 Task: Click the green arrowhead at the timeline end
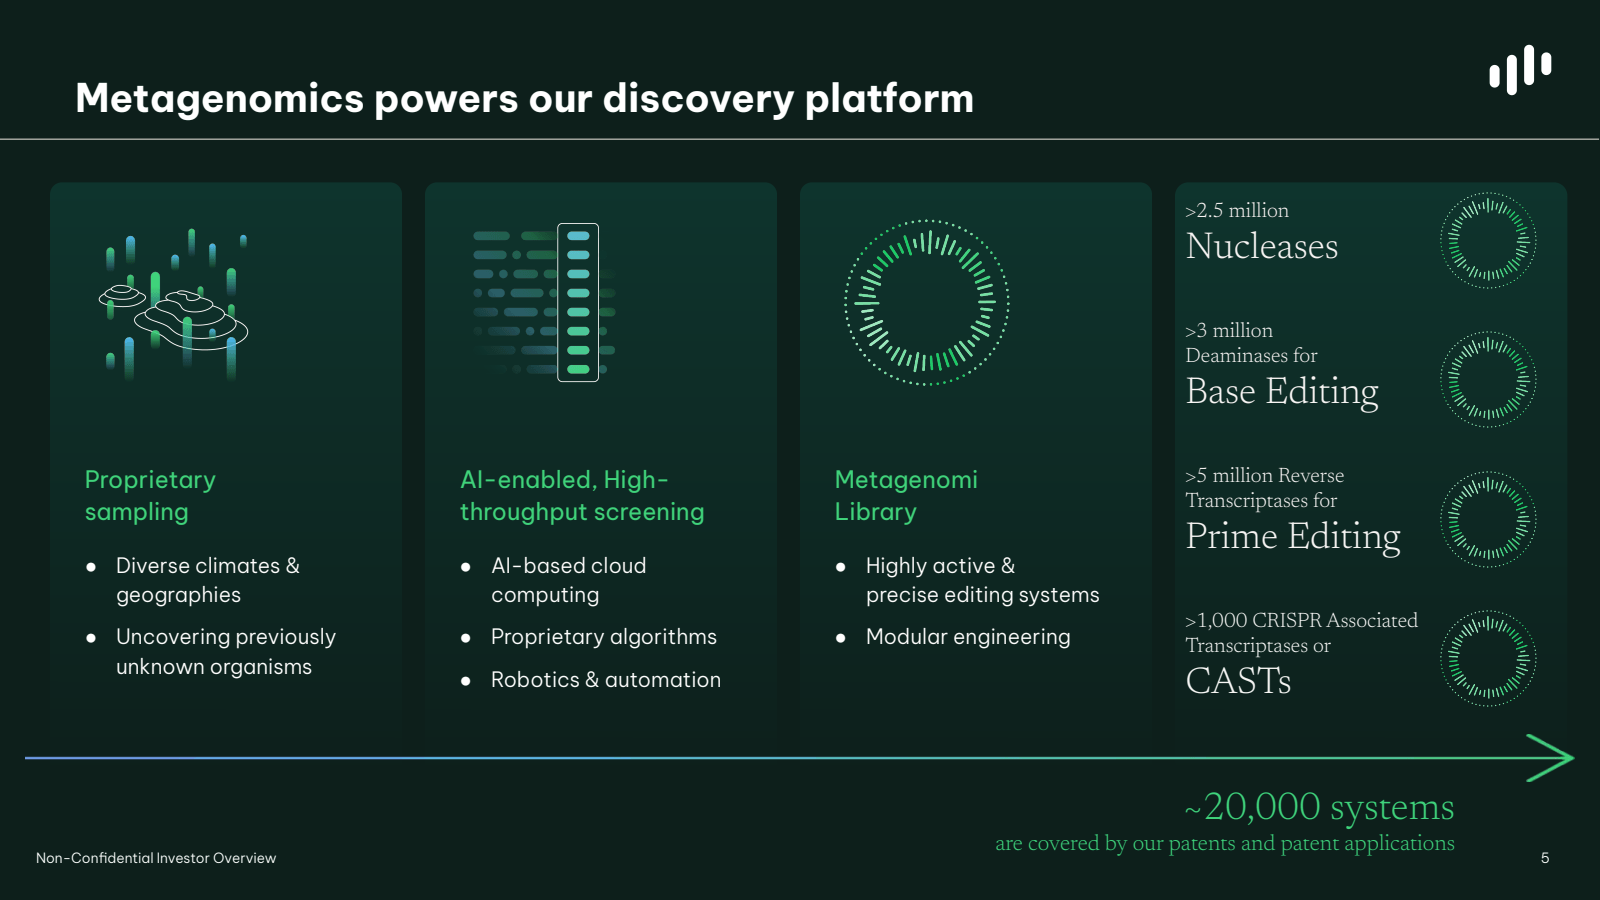[1550, 758]
